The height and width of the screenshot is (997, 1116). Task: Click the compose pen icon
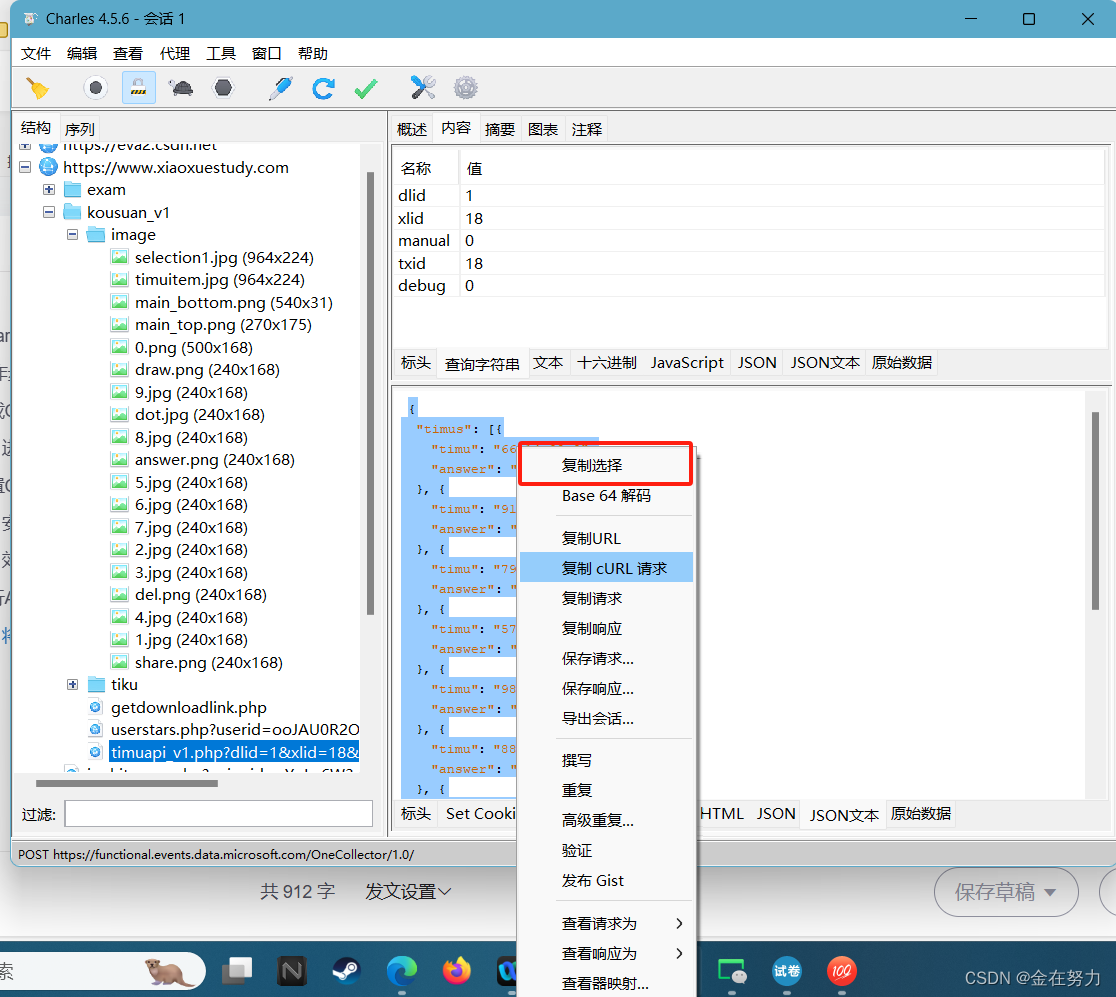280,88
